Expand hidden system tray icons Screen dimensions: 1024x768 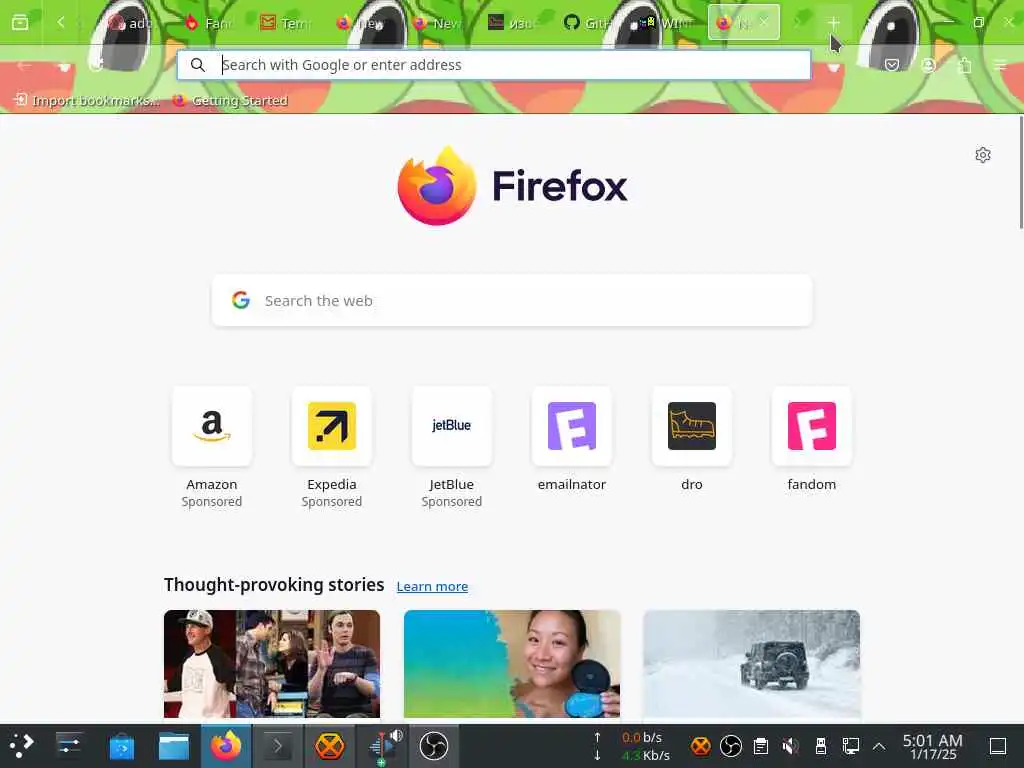[879, 746]
